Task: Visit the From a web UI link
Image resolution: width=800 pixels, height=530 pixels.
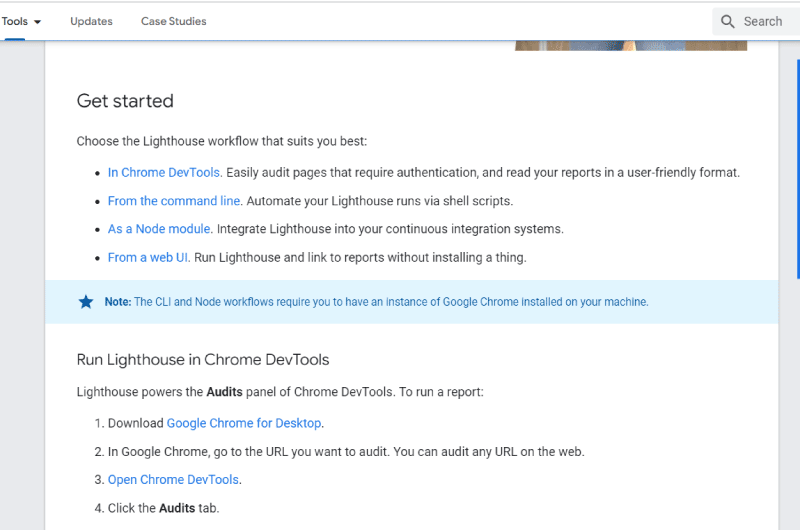Action: (147, 258)
